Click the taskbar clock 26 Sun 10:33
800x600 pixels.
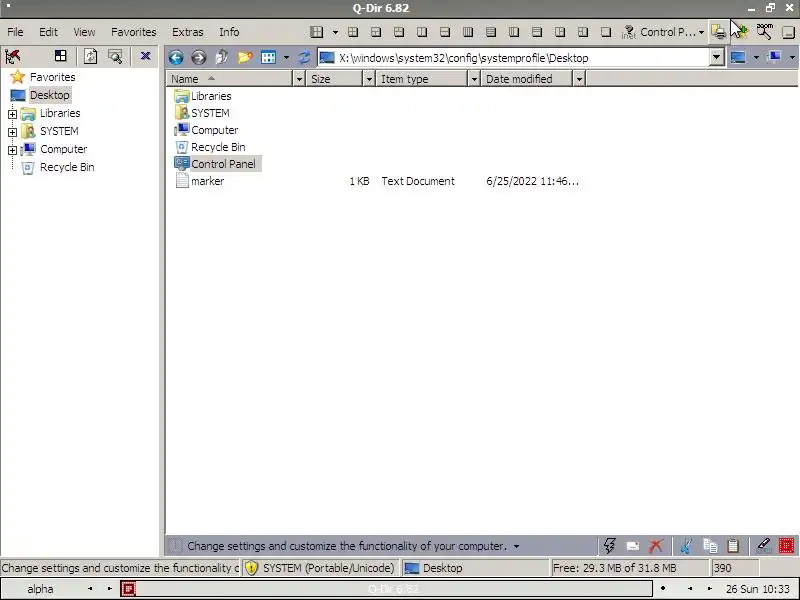[758, 589]
